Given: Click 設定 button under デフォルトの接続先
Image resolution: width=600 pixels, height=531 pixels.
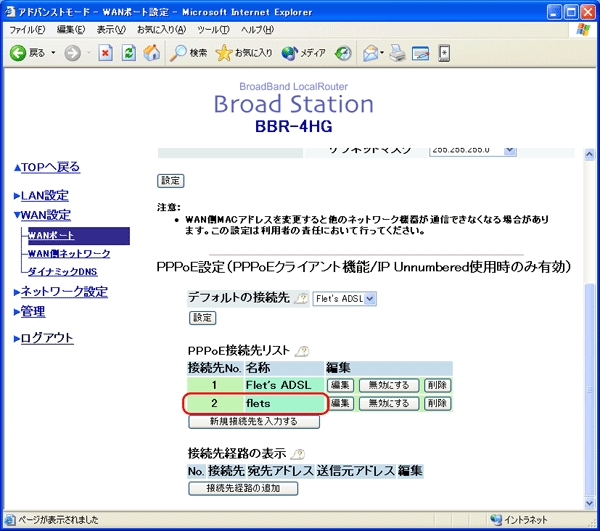Looking at the screenshot, I should click(202, 318).
